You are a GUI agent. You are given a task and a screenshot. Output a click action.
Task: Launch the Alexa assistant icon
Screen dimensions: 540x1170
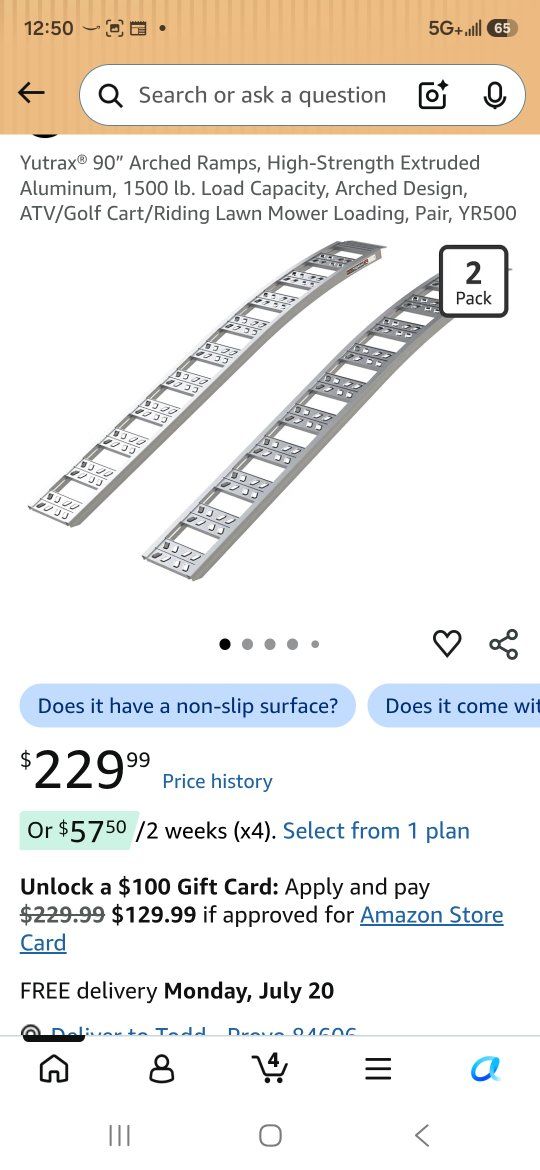pos(486,1069)
